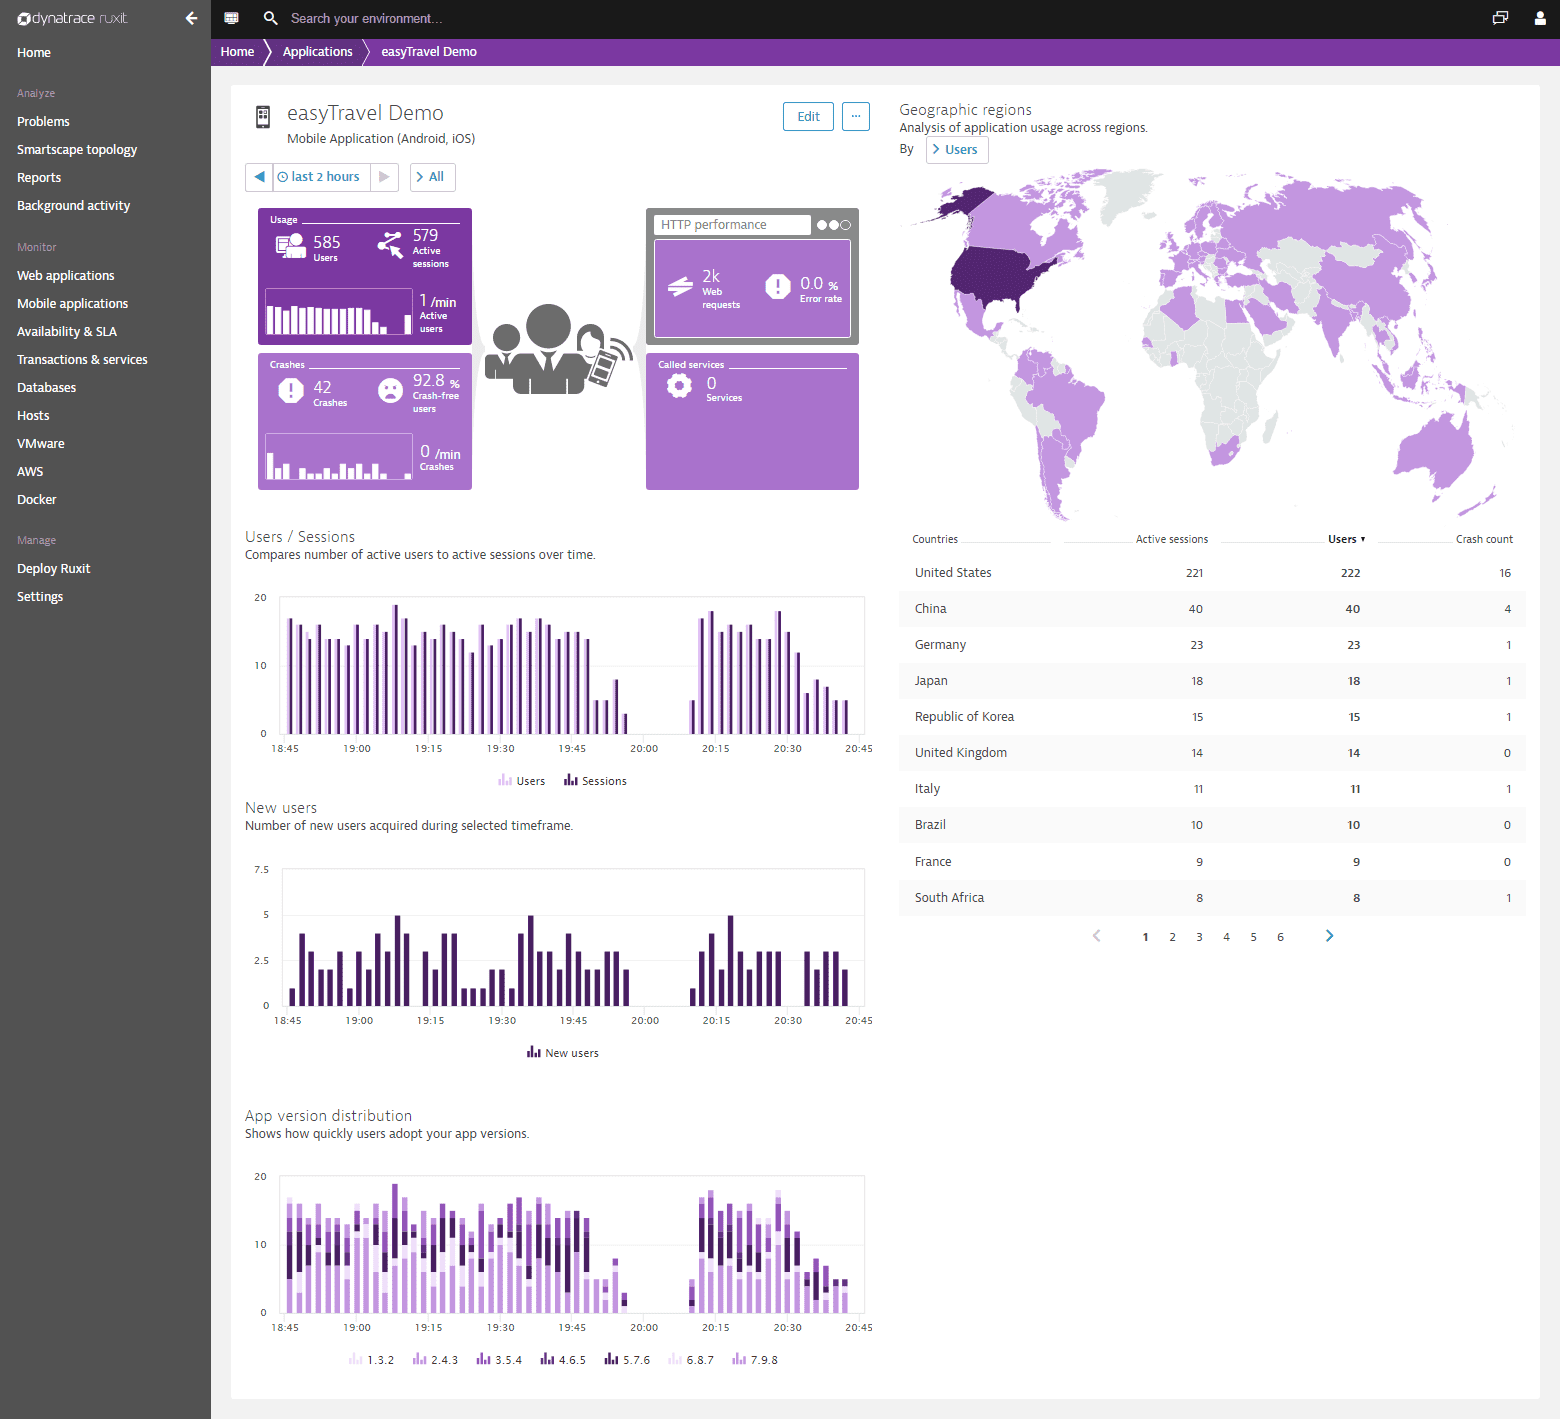Toggle version 7.9.8 legend
Image resolution: width=1560 pixels, height=1419 pixels.
click(755, 1360)
